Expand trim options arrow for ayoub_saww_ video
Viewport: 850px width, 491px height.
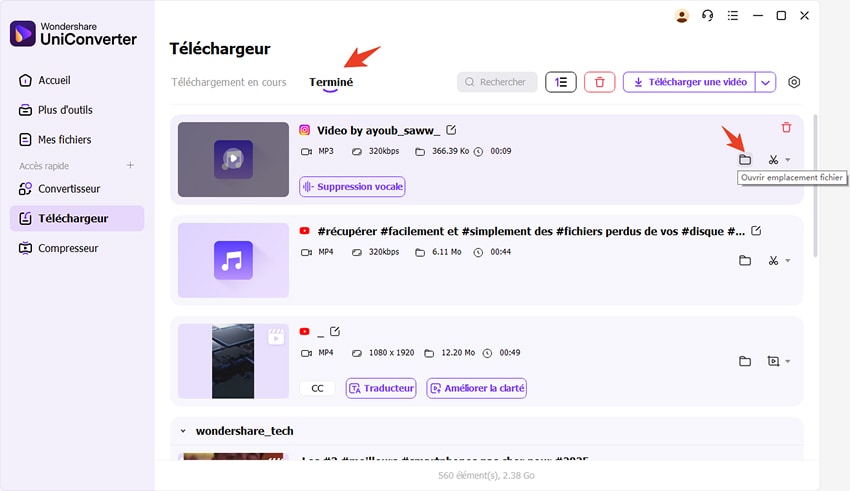[788, 160]
